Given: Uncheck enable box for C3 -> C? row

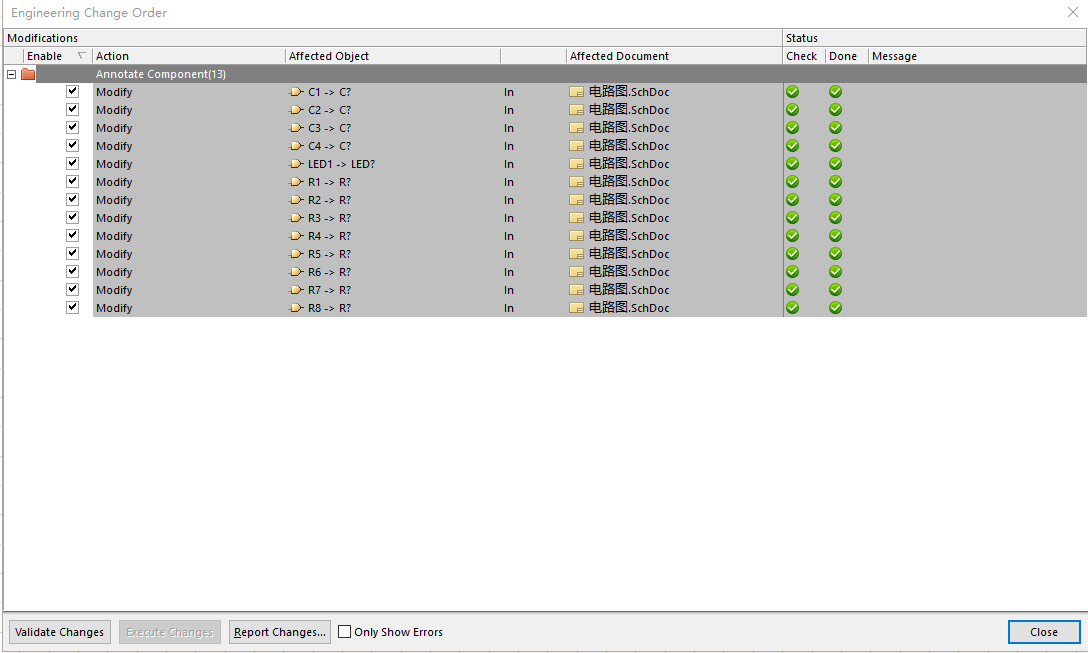Looking at the screenshot, I should point(72,128).
